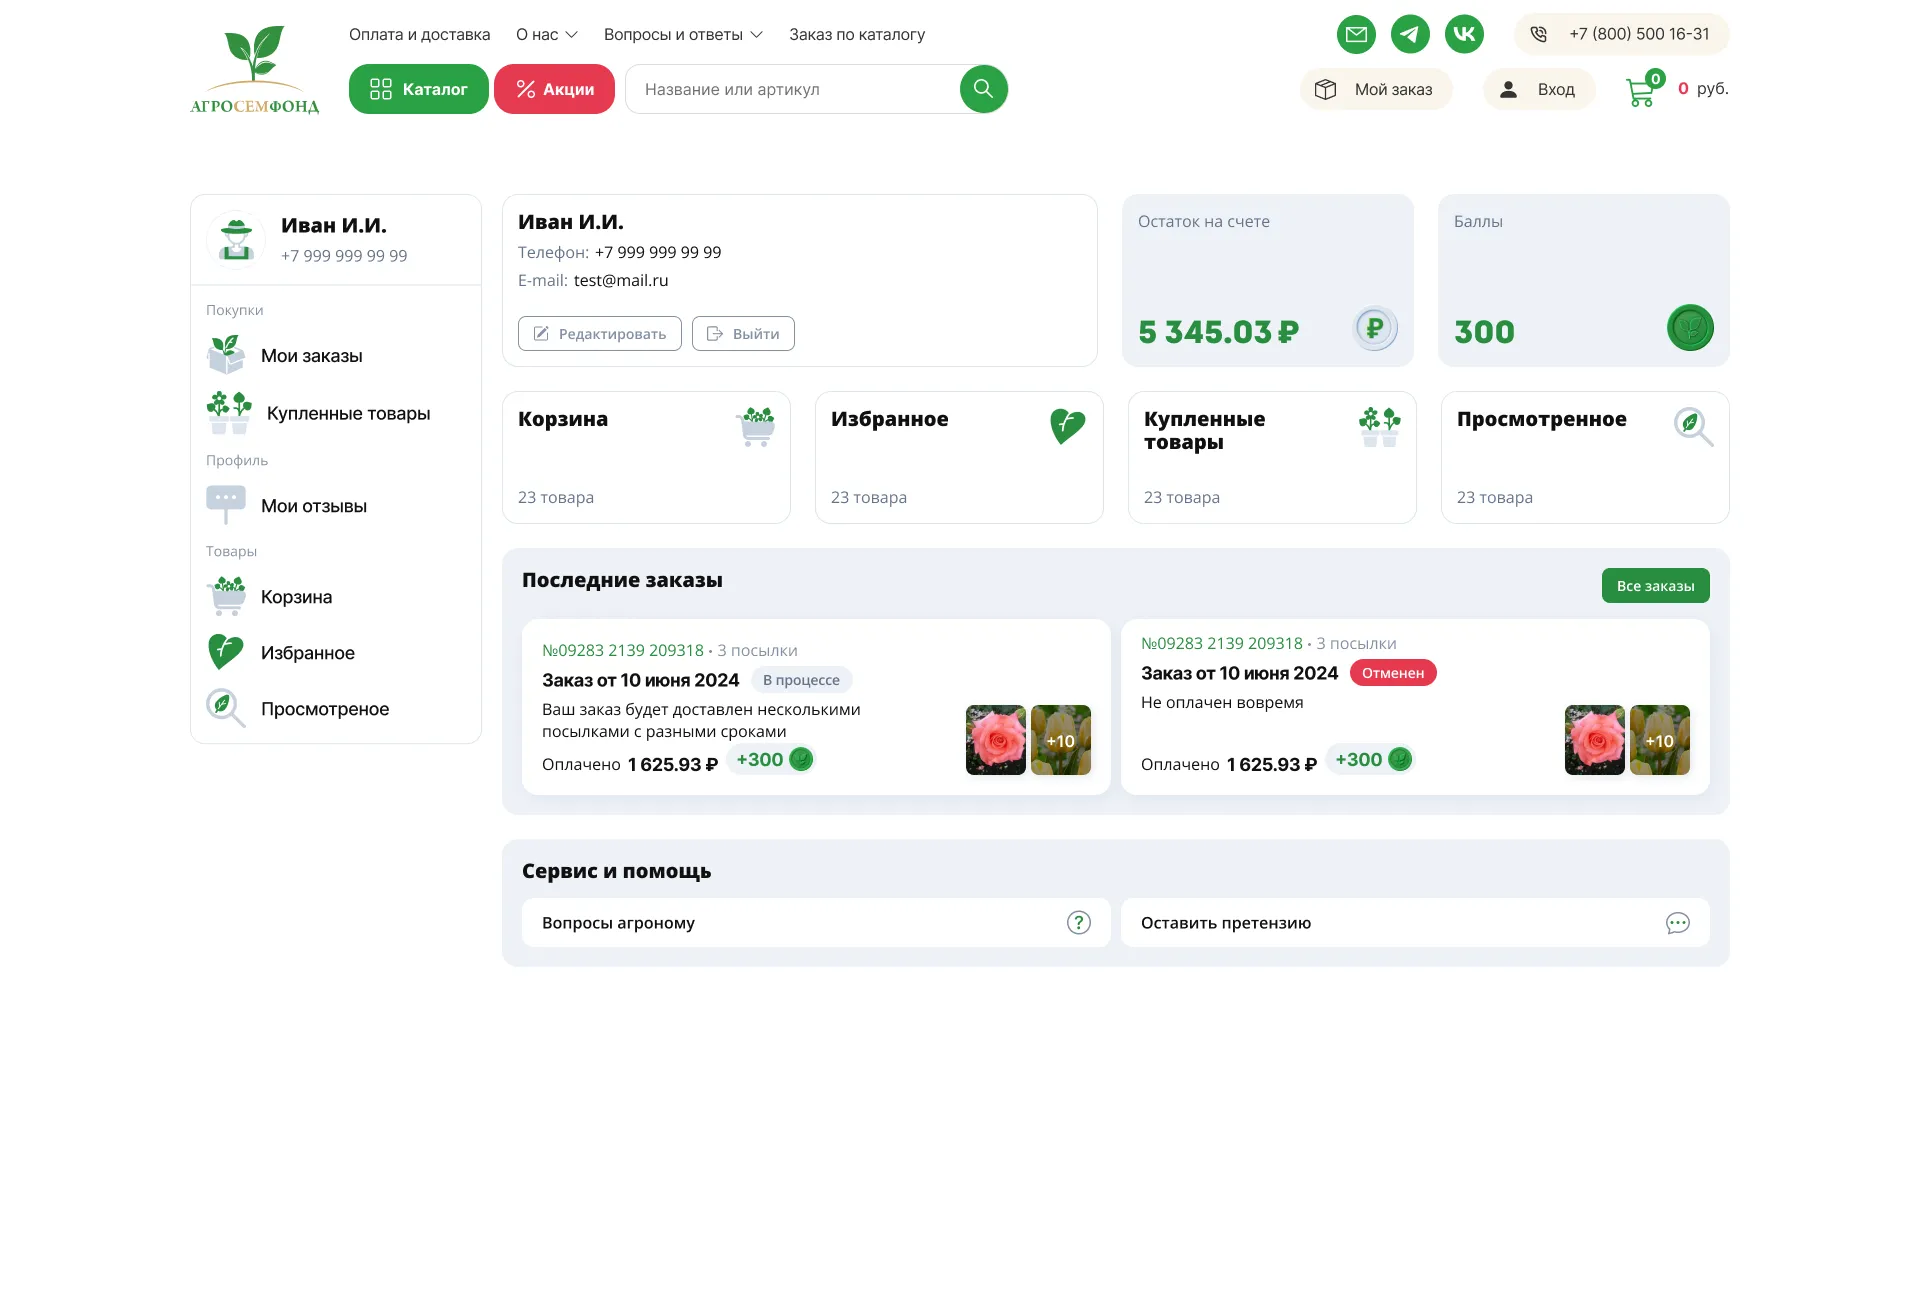Select Мои заказы in sidebar
Screen dimensions: 1920x1309
[311, 356]
